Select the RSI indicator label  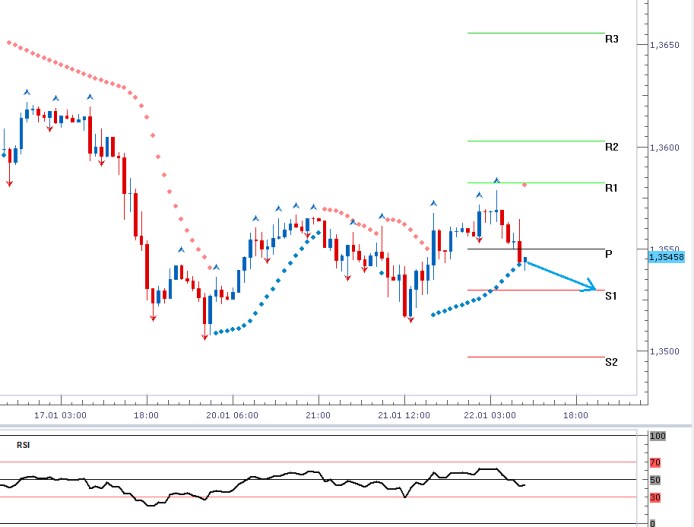(23, 445)
